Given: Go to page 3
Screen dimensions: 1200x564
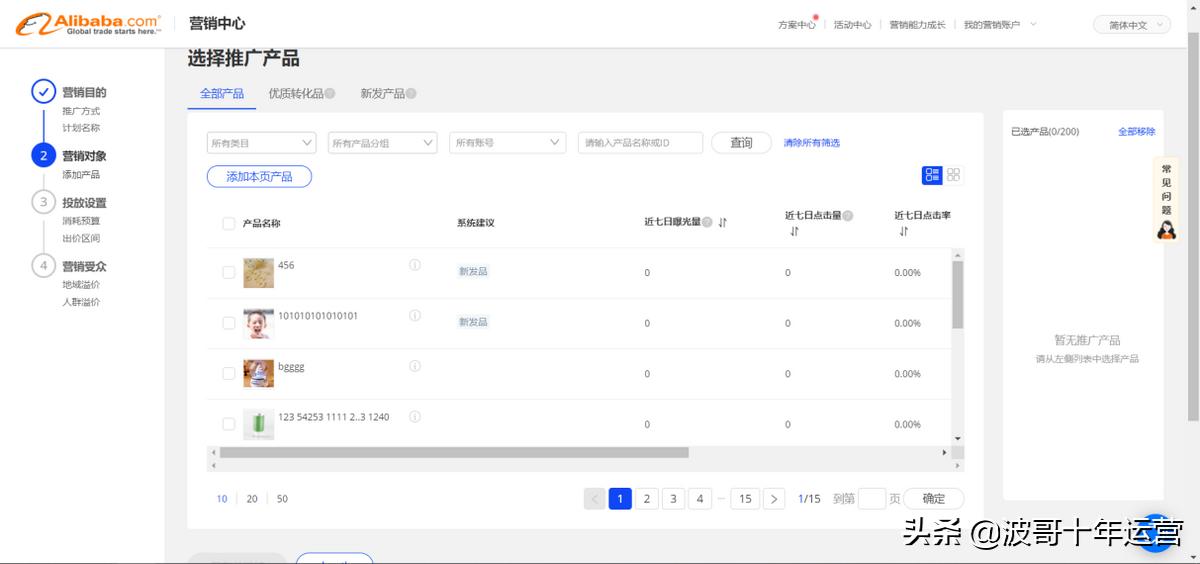Looking at the screenshot, I should [x=673, y=498].
